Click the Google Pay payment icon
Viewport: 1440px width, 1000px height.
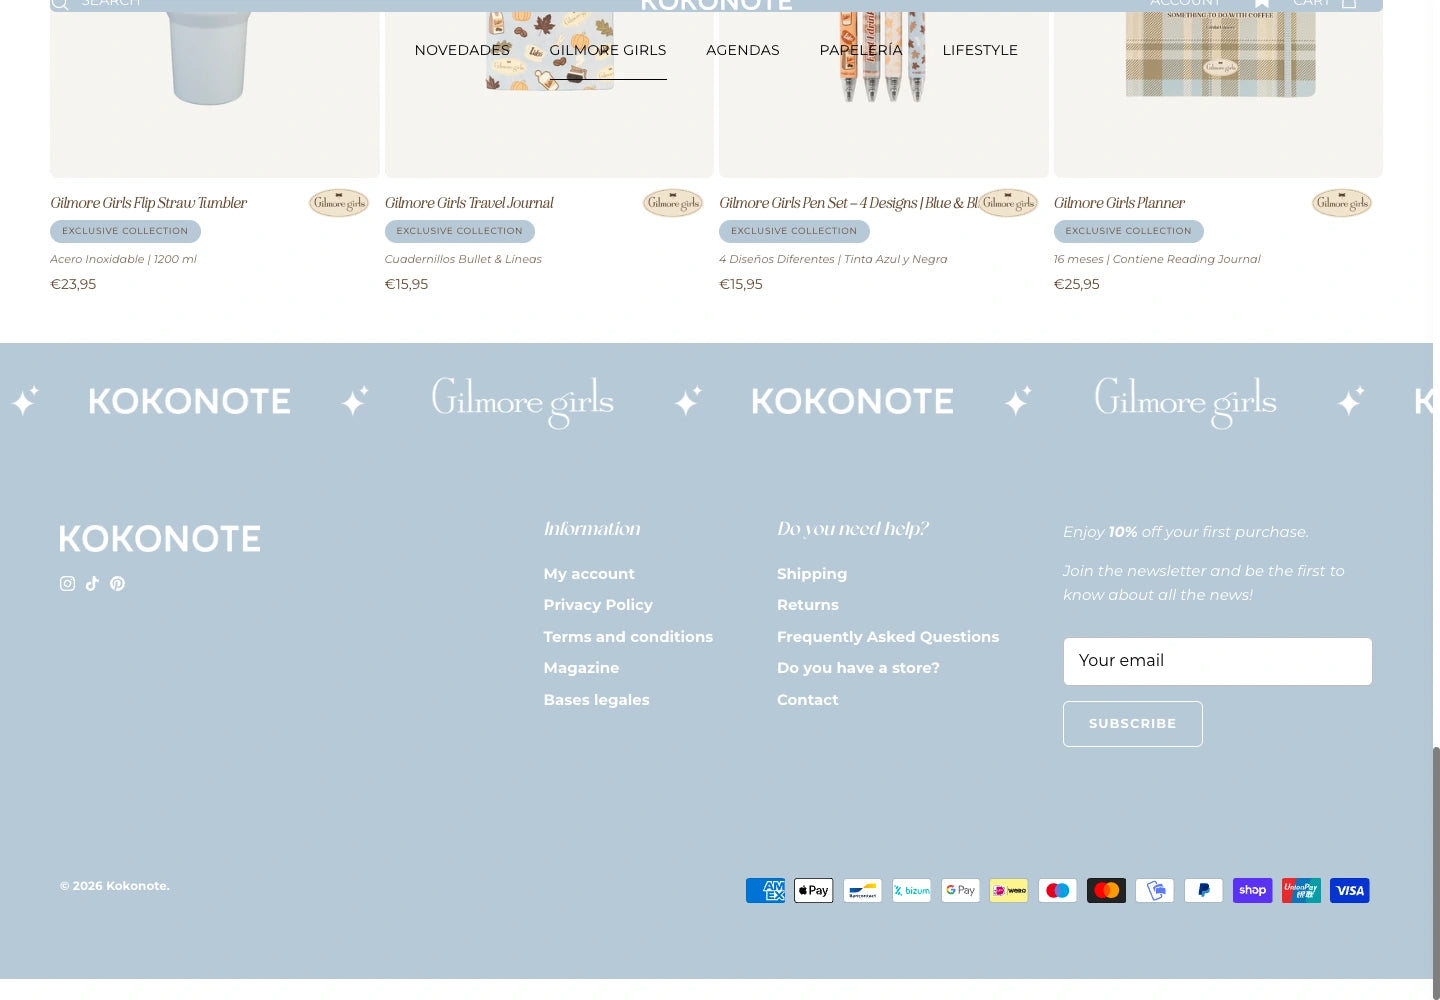pos(960,891)
